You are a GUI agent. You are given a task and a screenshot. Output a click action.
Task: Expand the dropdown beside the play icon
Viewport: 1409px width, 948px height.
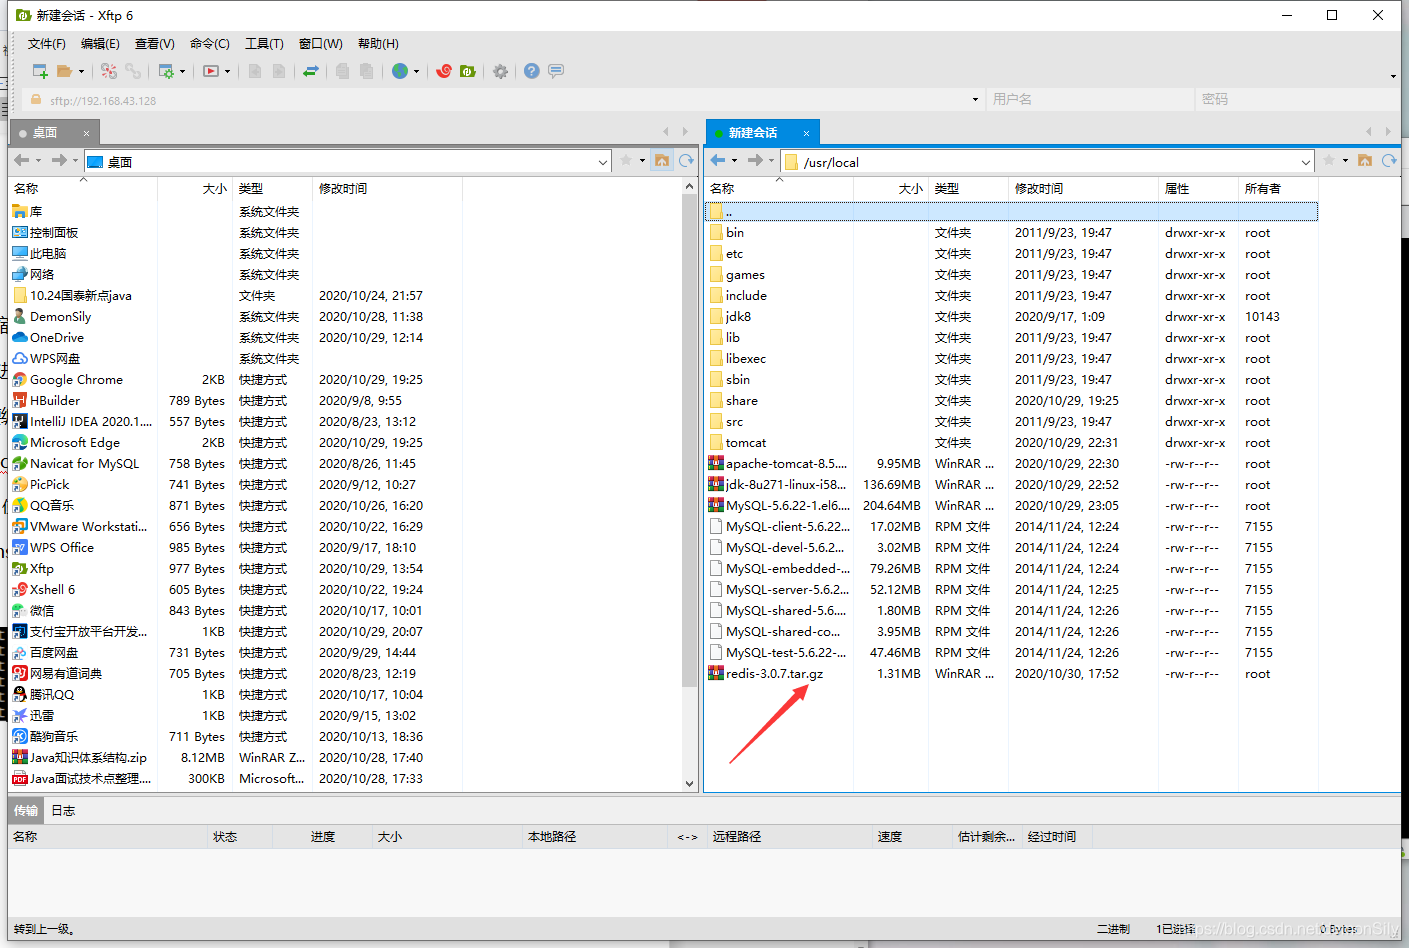click(228, 71)
